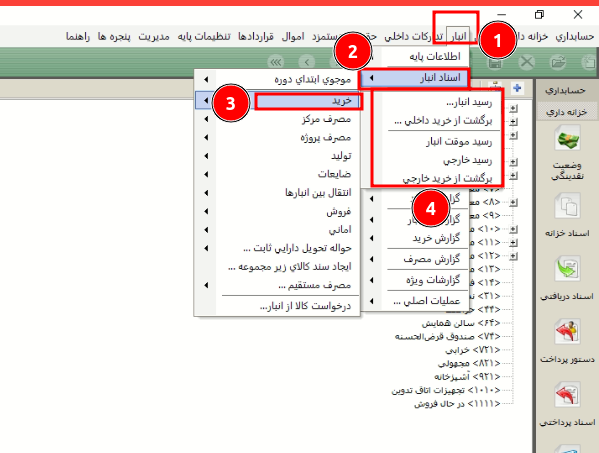
Task: Go to first record with triple-arrow button
Action: 276,62
